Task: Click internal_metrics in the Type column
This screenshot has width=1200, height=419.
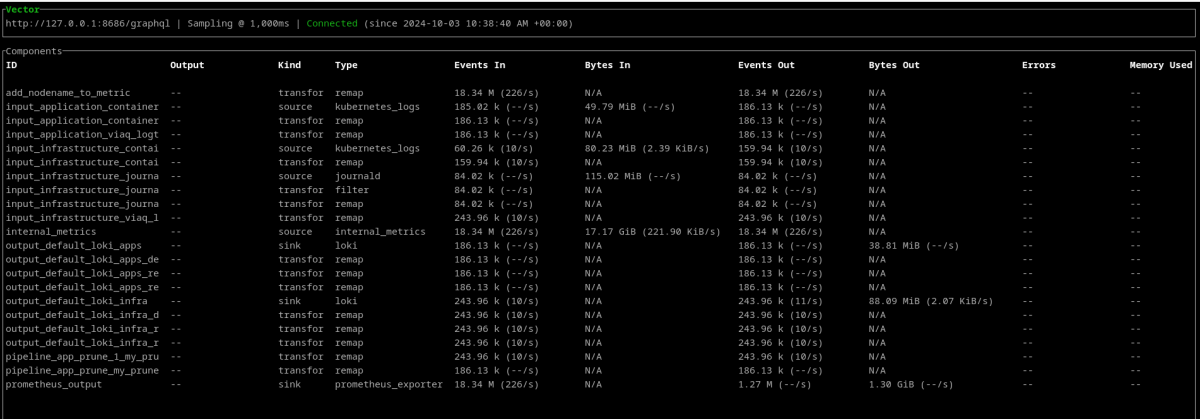Action: click(x=379, y=231)
